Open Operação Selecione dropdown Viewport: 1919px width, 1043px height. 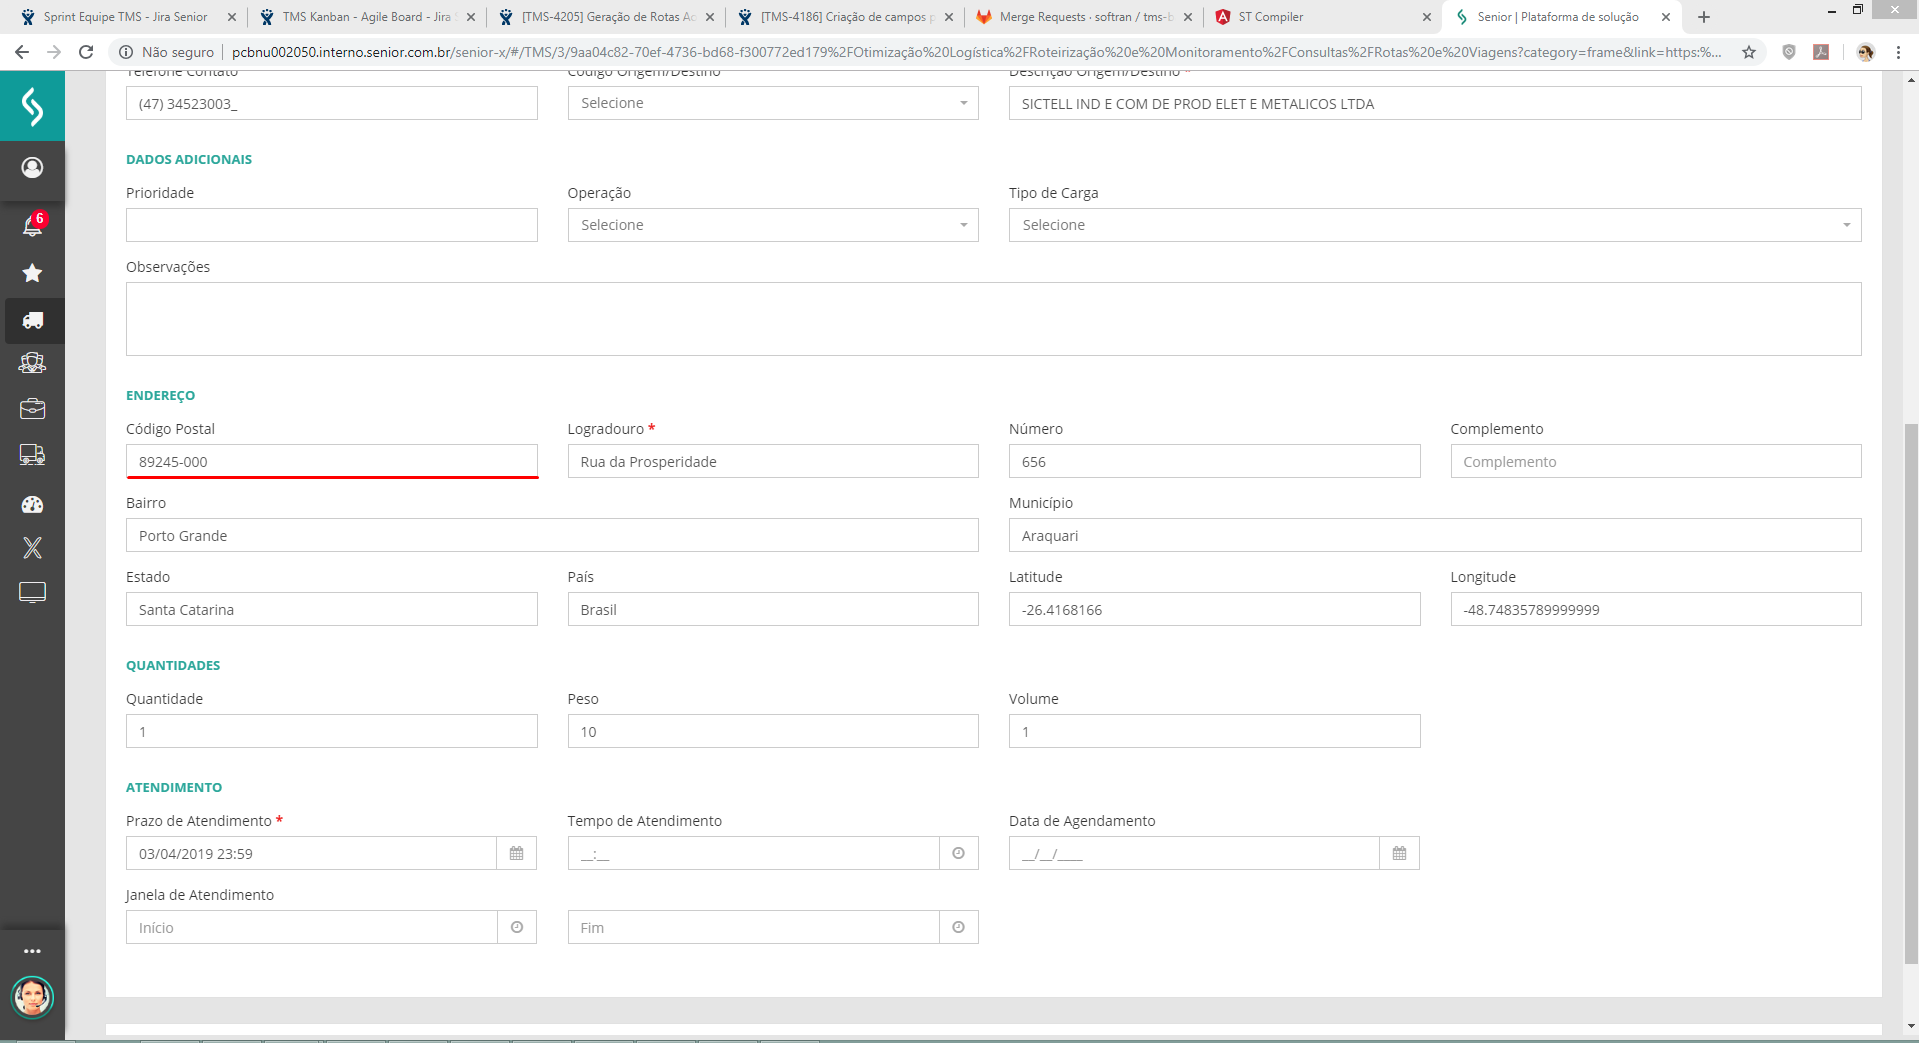(773, 225)
